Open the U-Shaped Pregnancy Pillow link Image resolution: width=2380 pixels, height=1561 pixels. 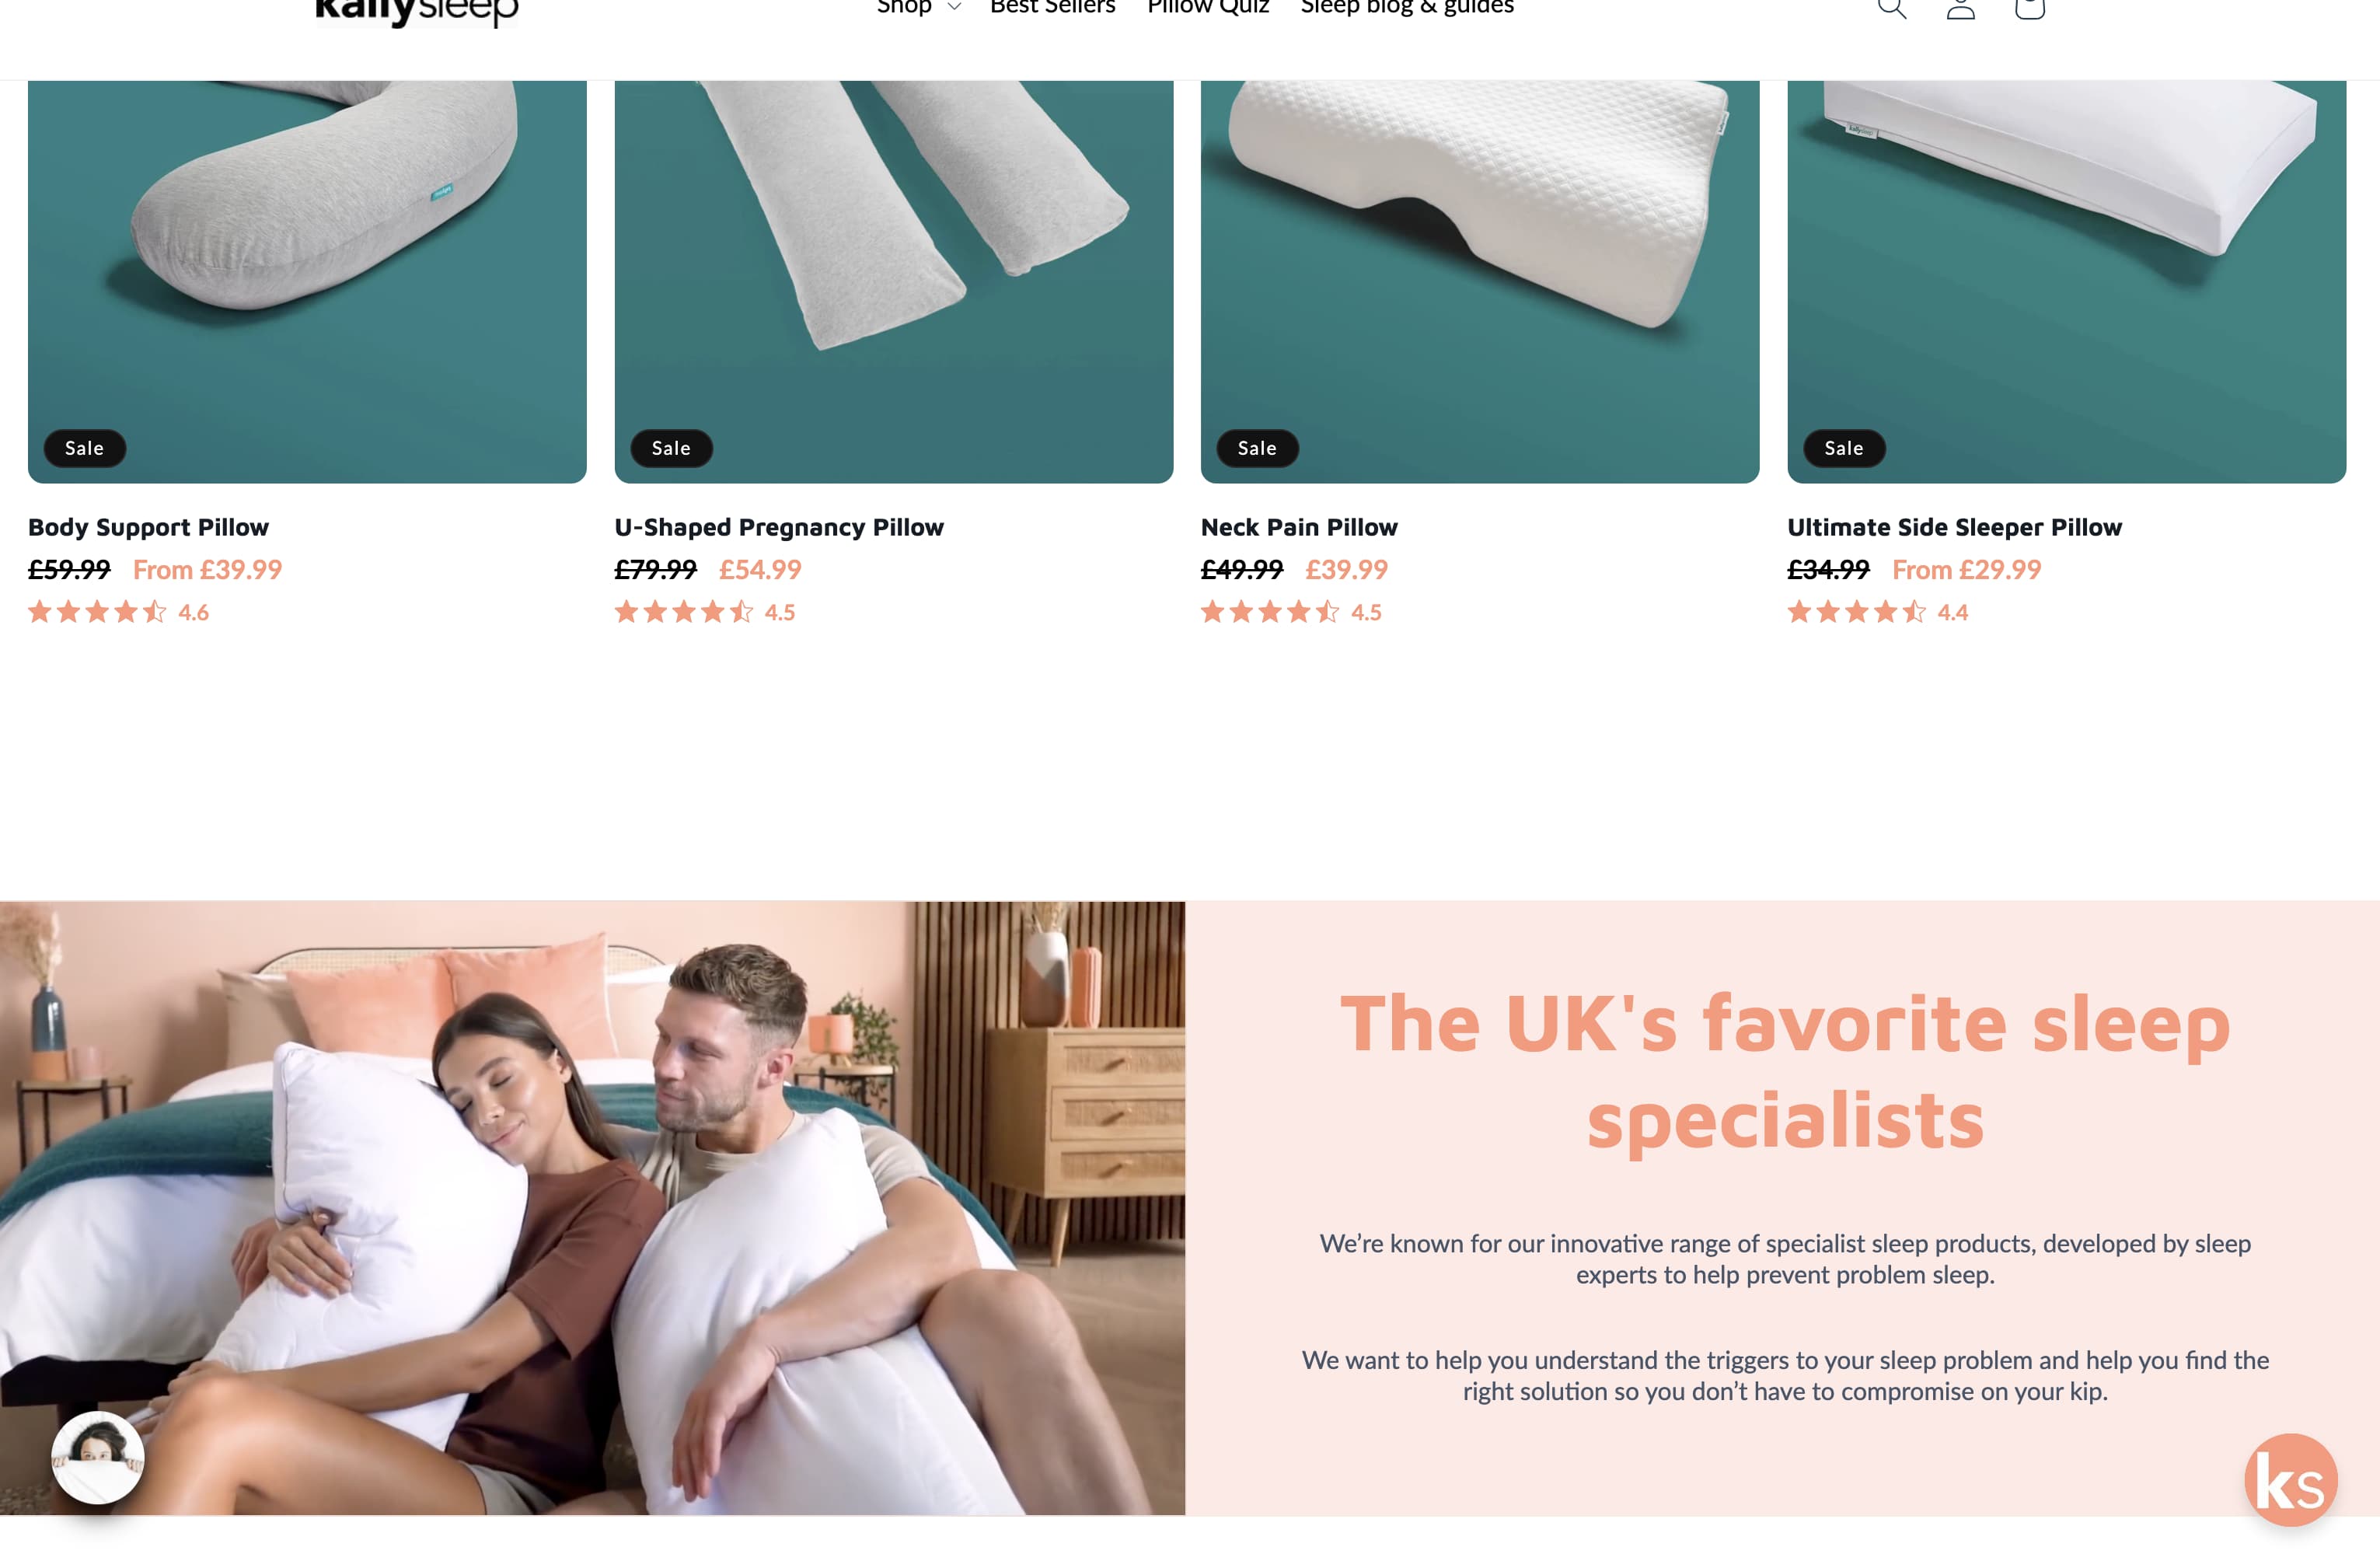779,527
